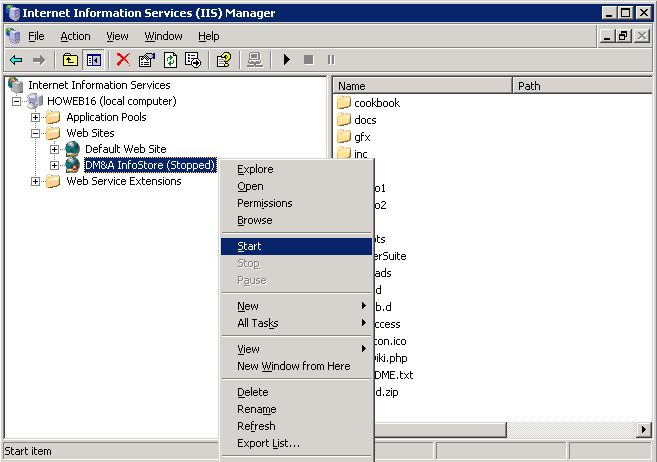Click the docs folder icon

(x=344, y=119)
